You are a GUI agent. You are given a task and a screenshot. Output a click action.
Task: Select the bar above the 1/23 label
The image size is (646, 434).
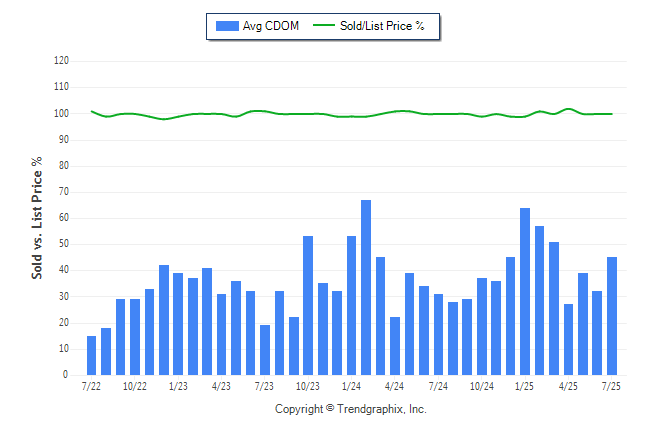tap(178, 324)
